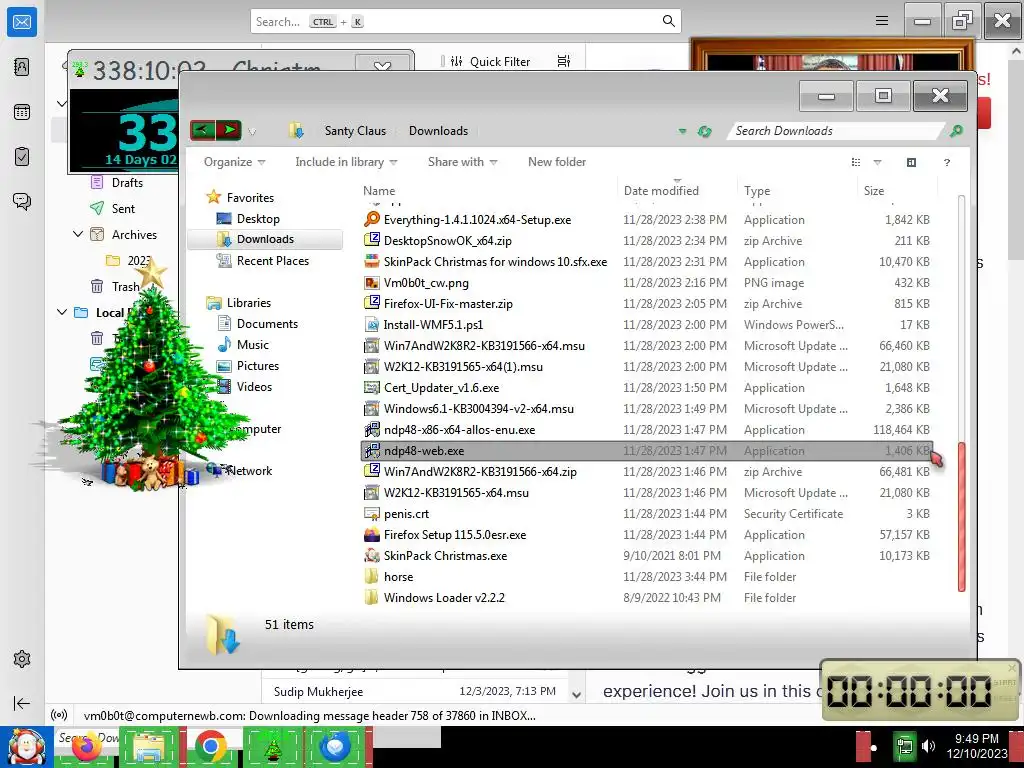Select Vm0b0t_cw.png file icon
This screenshot has width=1024, height=768.
click(x=372, y=283)
